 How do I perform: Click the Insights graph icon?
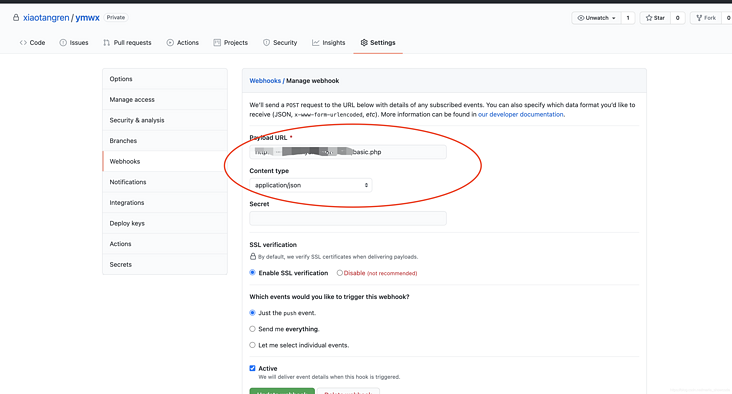[x=316, y=42]
